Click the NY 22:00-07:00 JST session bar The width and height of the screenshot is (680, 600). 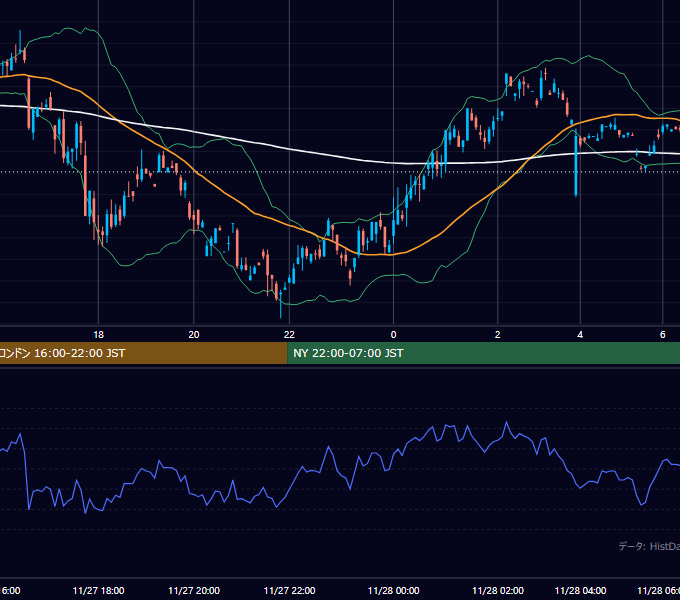[484, 353]
